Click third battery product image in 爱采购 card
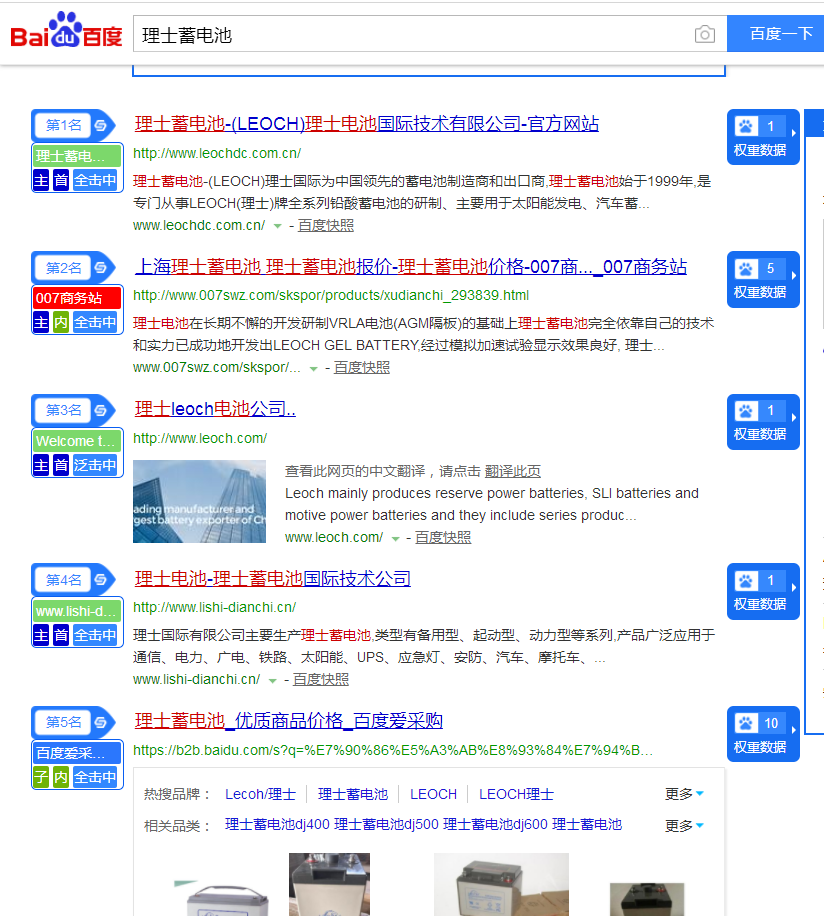 [501, 884]
